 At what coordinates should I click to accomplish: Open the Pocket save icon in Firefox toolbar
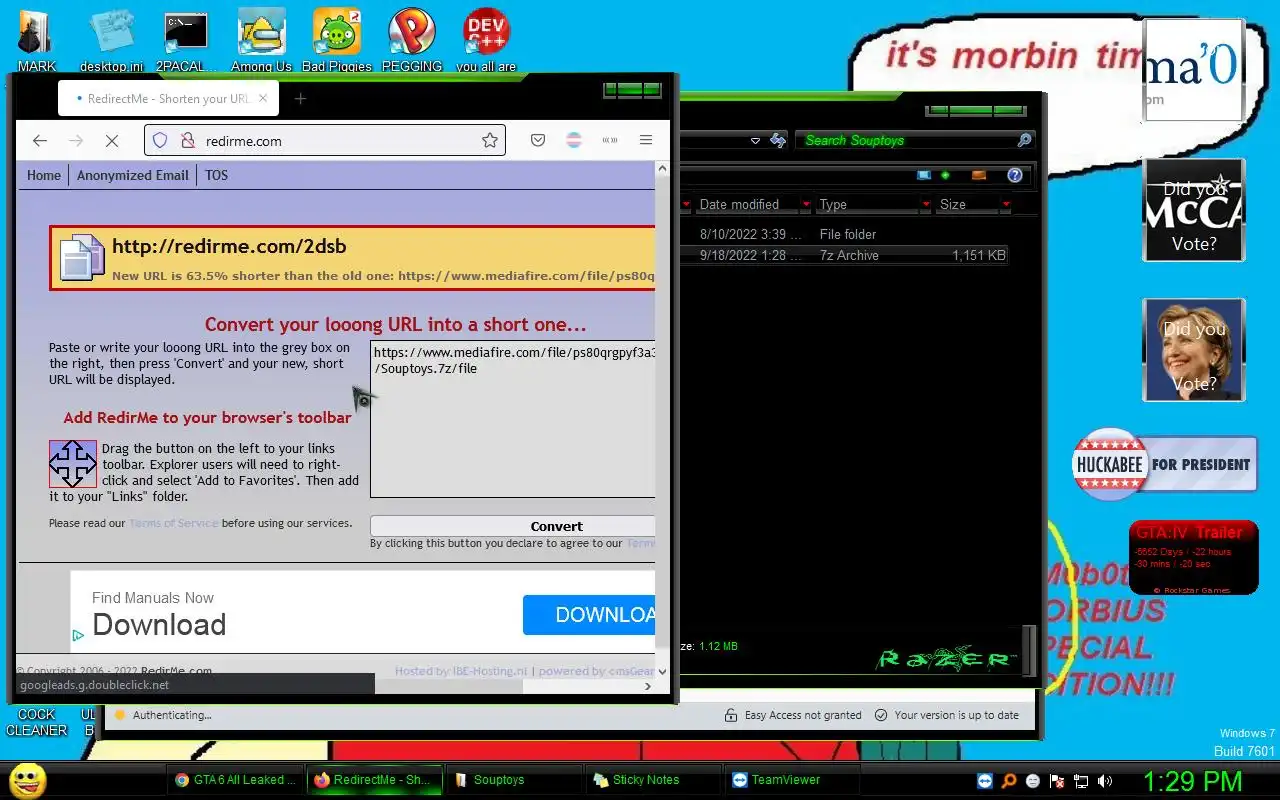coord(538,141)
